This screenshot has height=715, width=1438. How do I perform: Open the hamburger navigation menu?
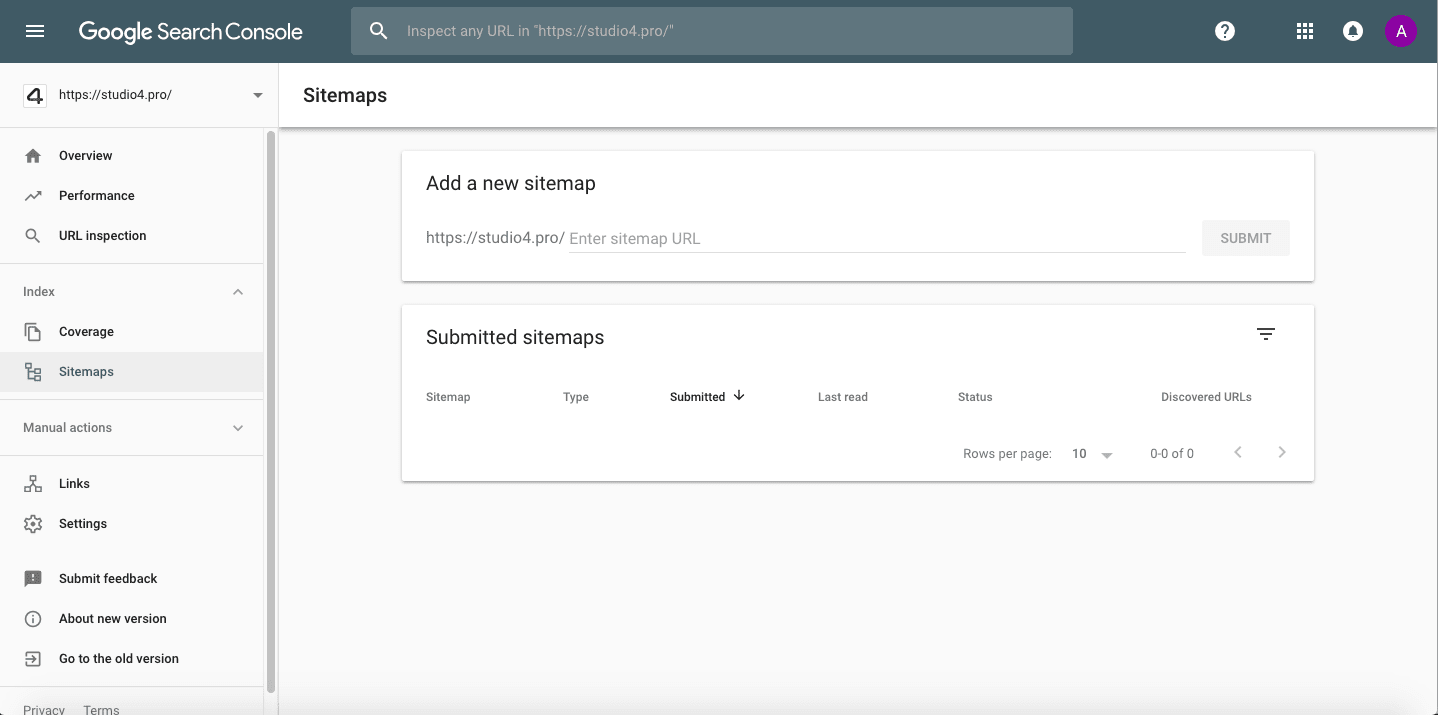35,31
